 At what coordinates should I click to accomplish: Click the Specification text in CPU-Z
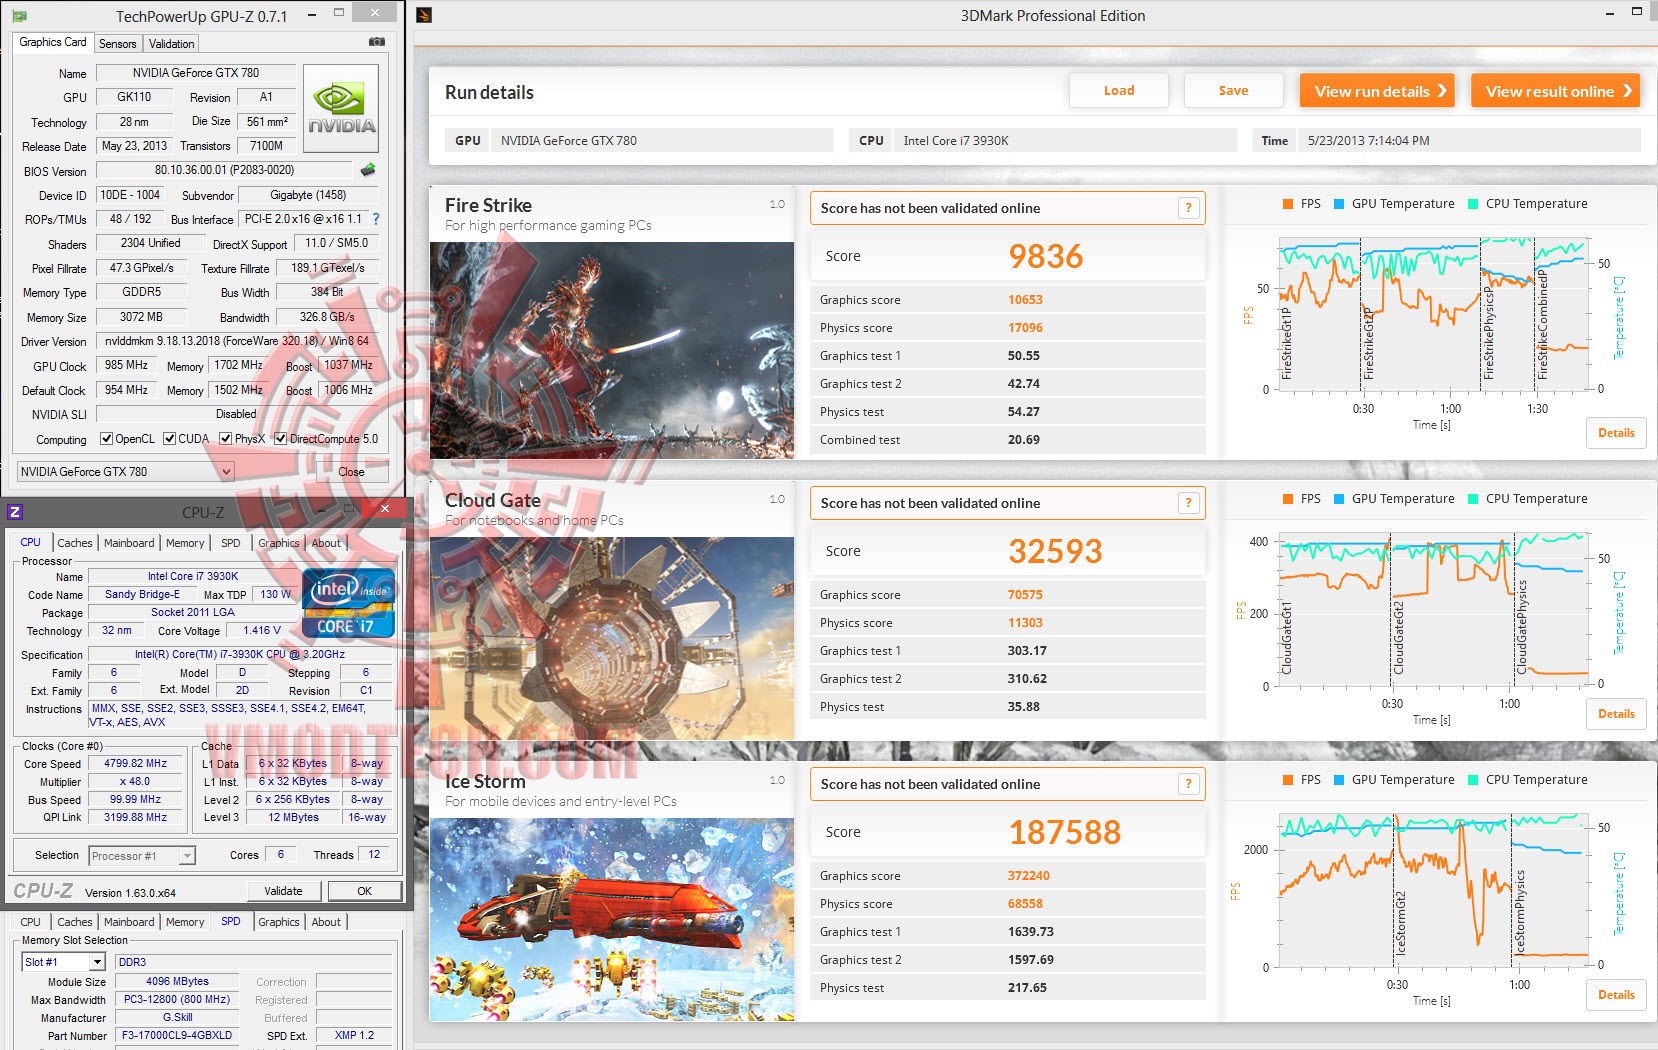coord(240,654)
